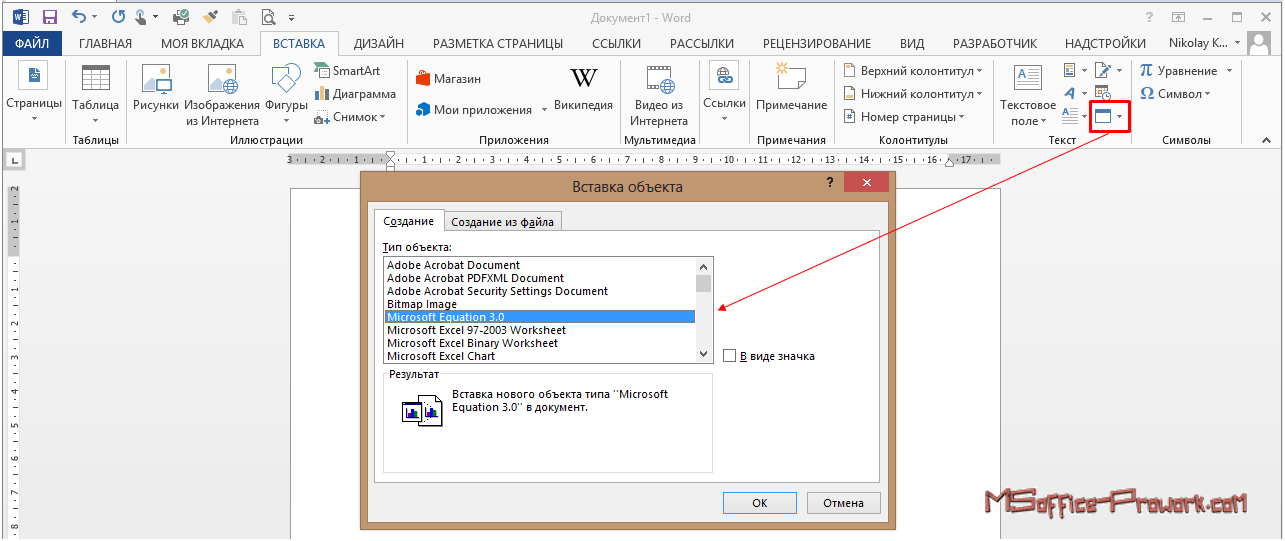Click the Object icon highlighted in red
The image size is (1285, 541).
tap(1103, 117)
